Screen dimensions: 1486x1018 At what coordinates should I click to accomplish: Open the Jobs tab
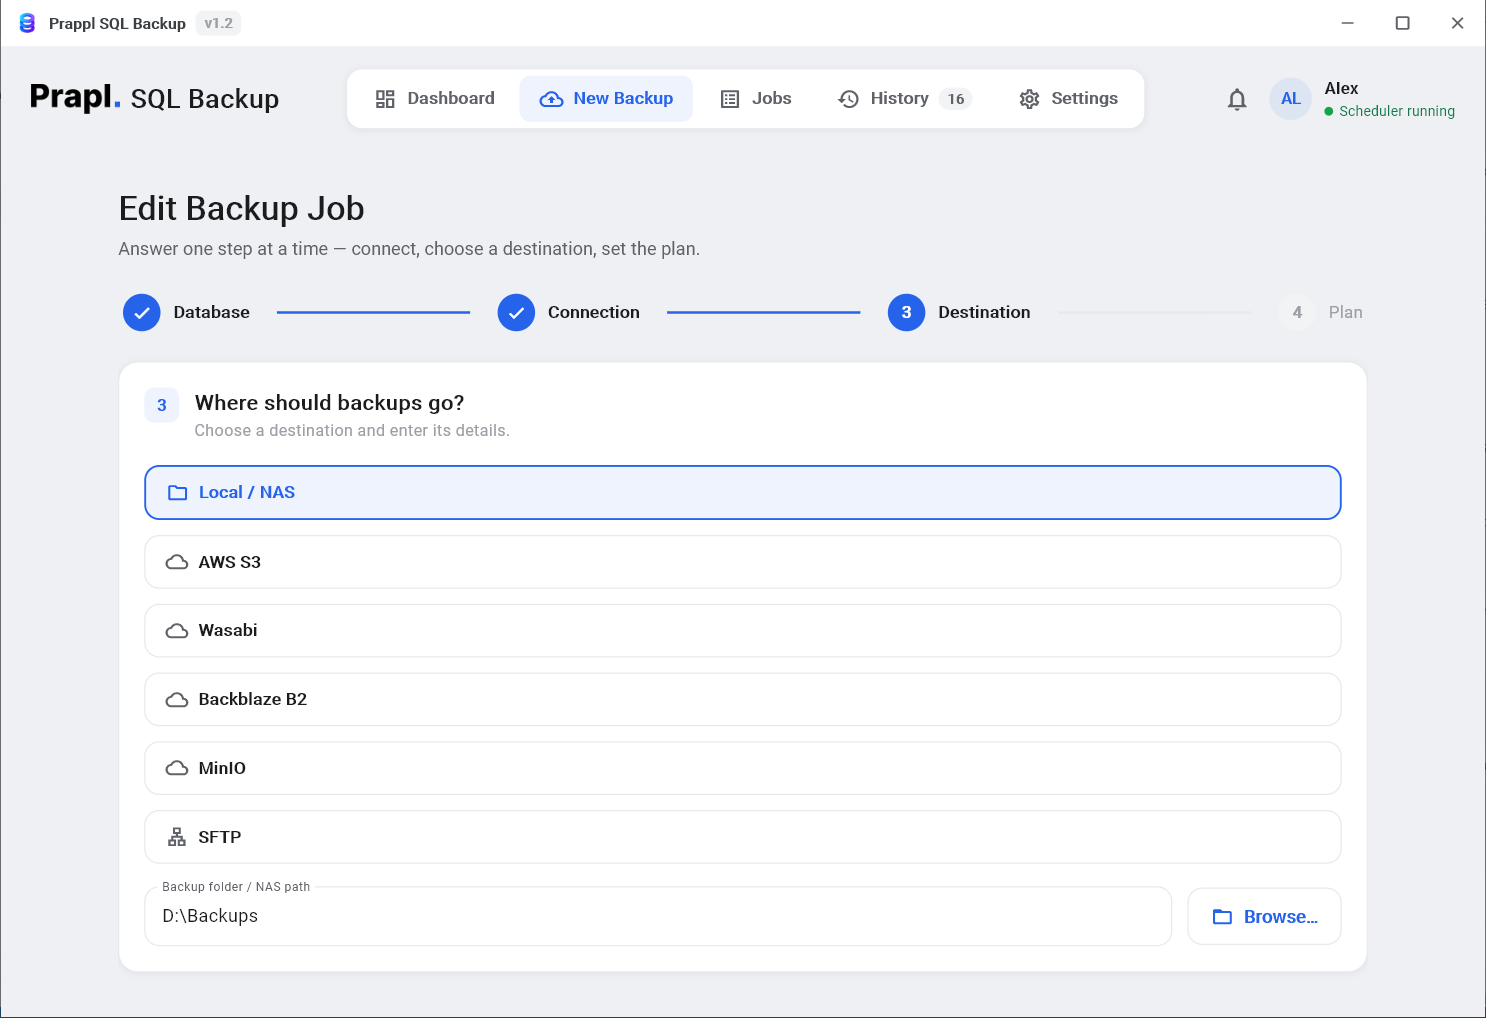pyautogui.click(x=756, y=99)
